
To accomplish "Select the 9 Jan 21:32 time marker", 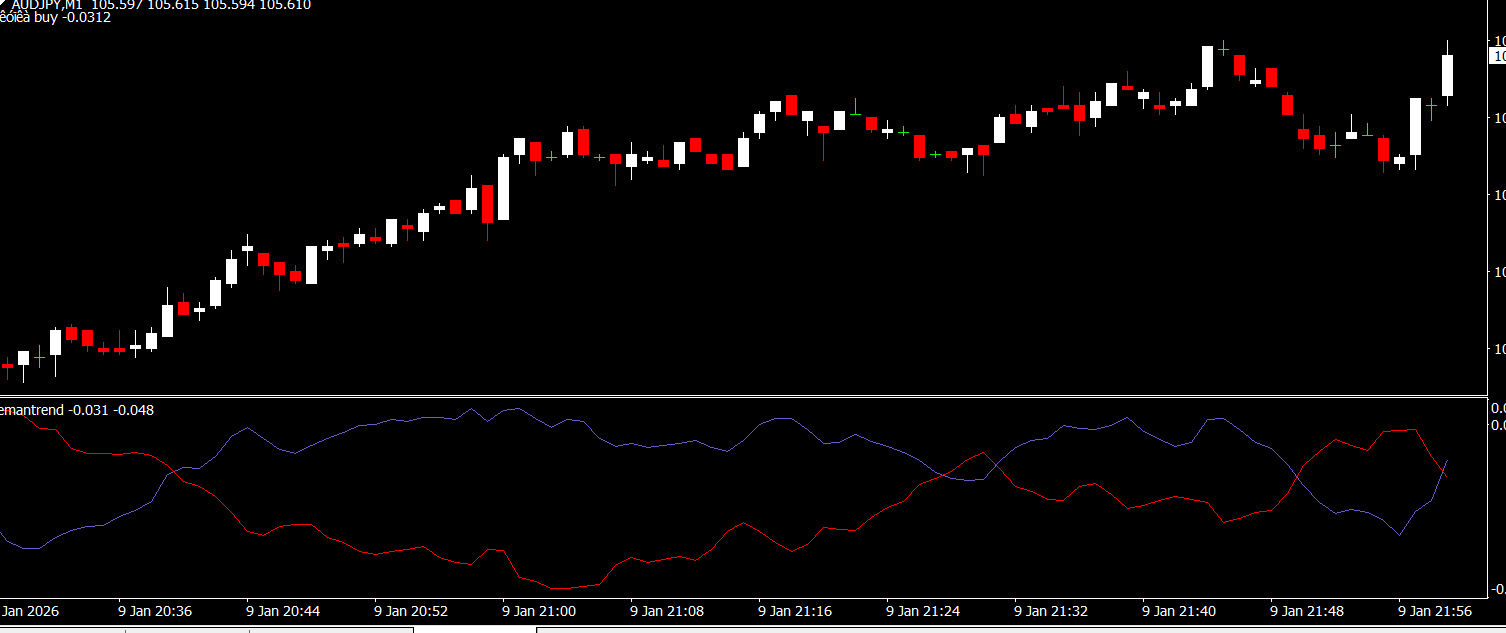I will point(1051,610).
